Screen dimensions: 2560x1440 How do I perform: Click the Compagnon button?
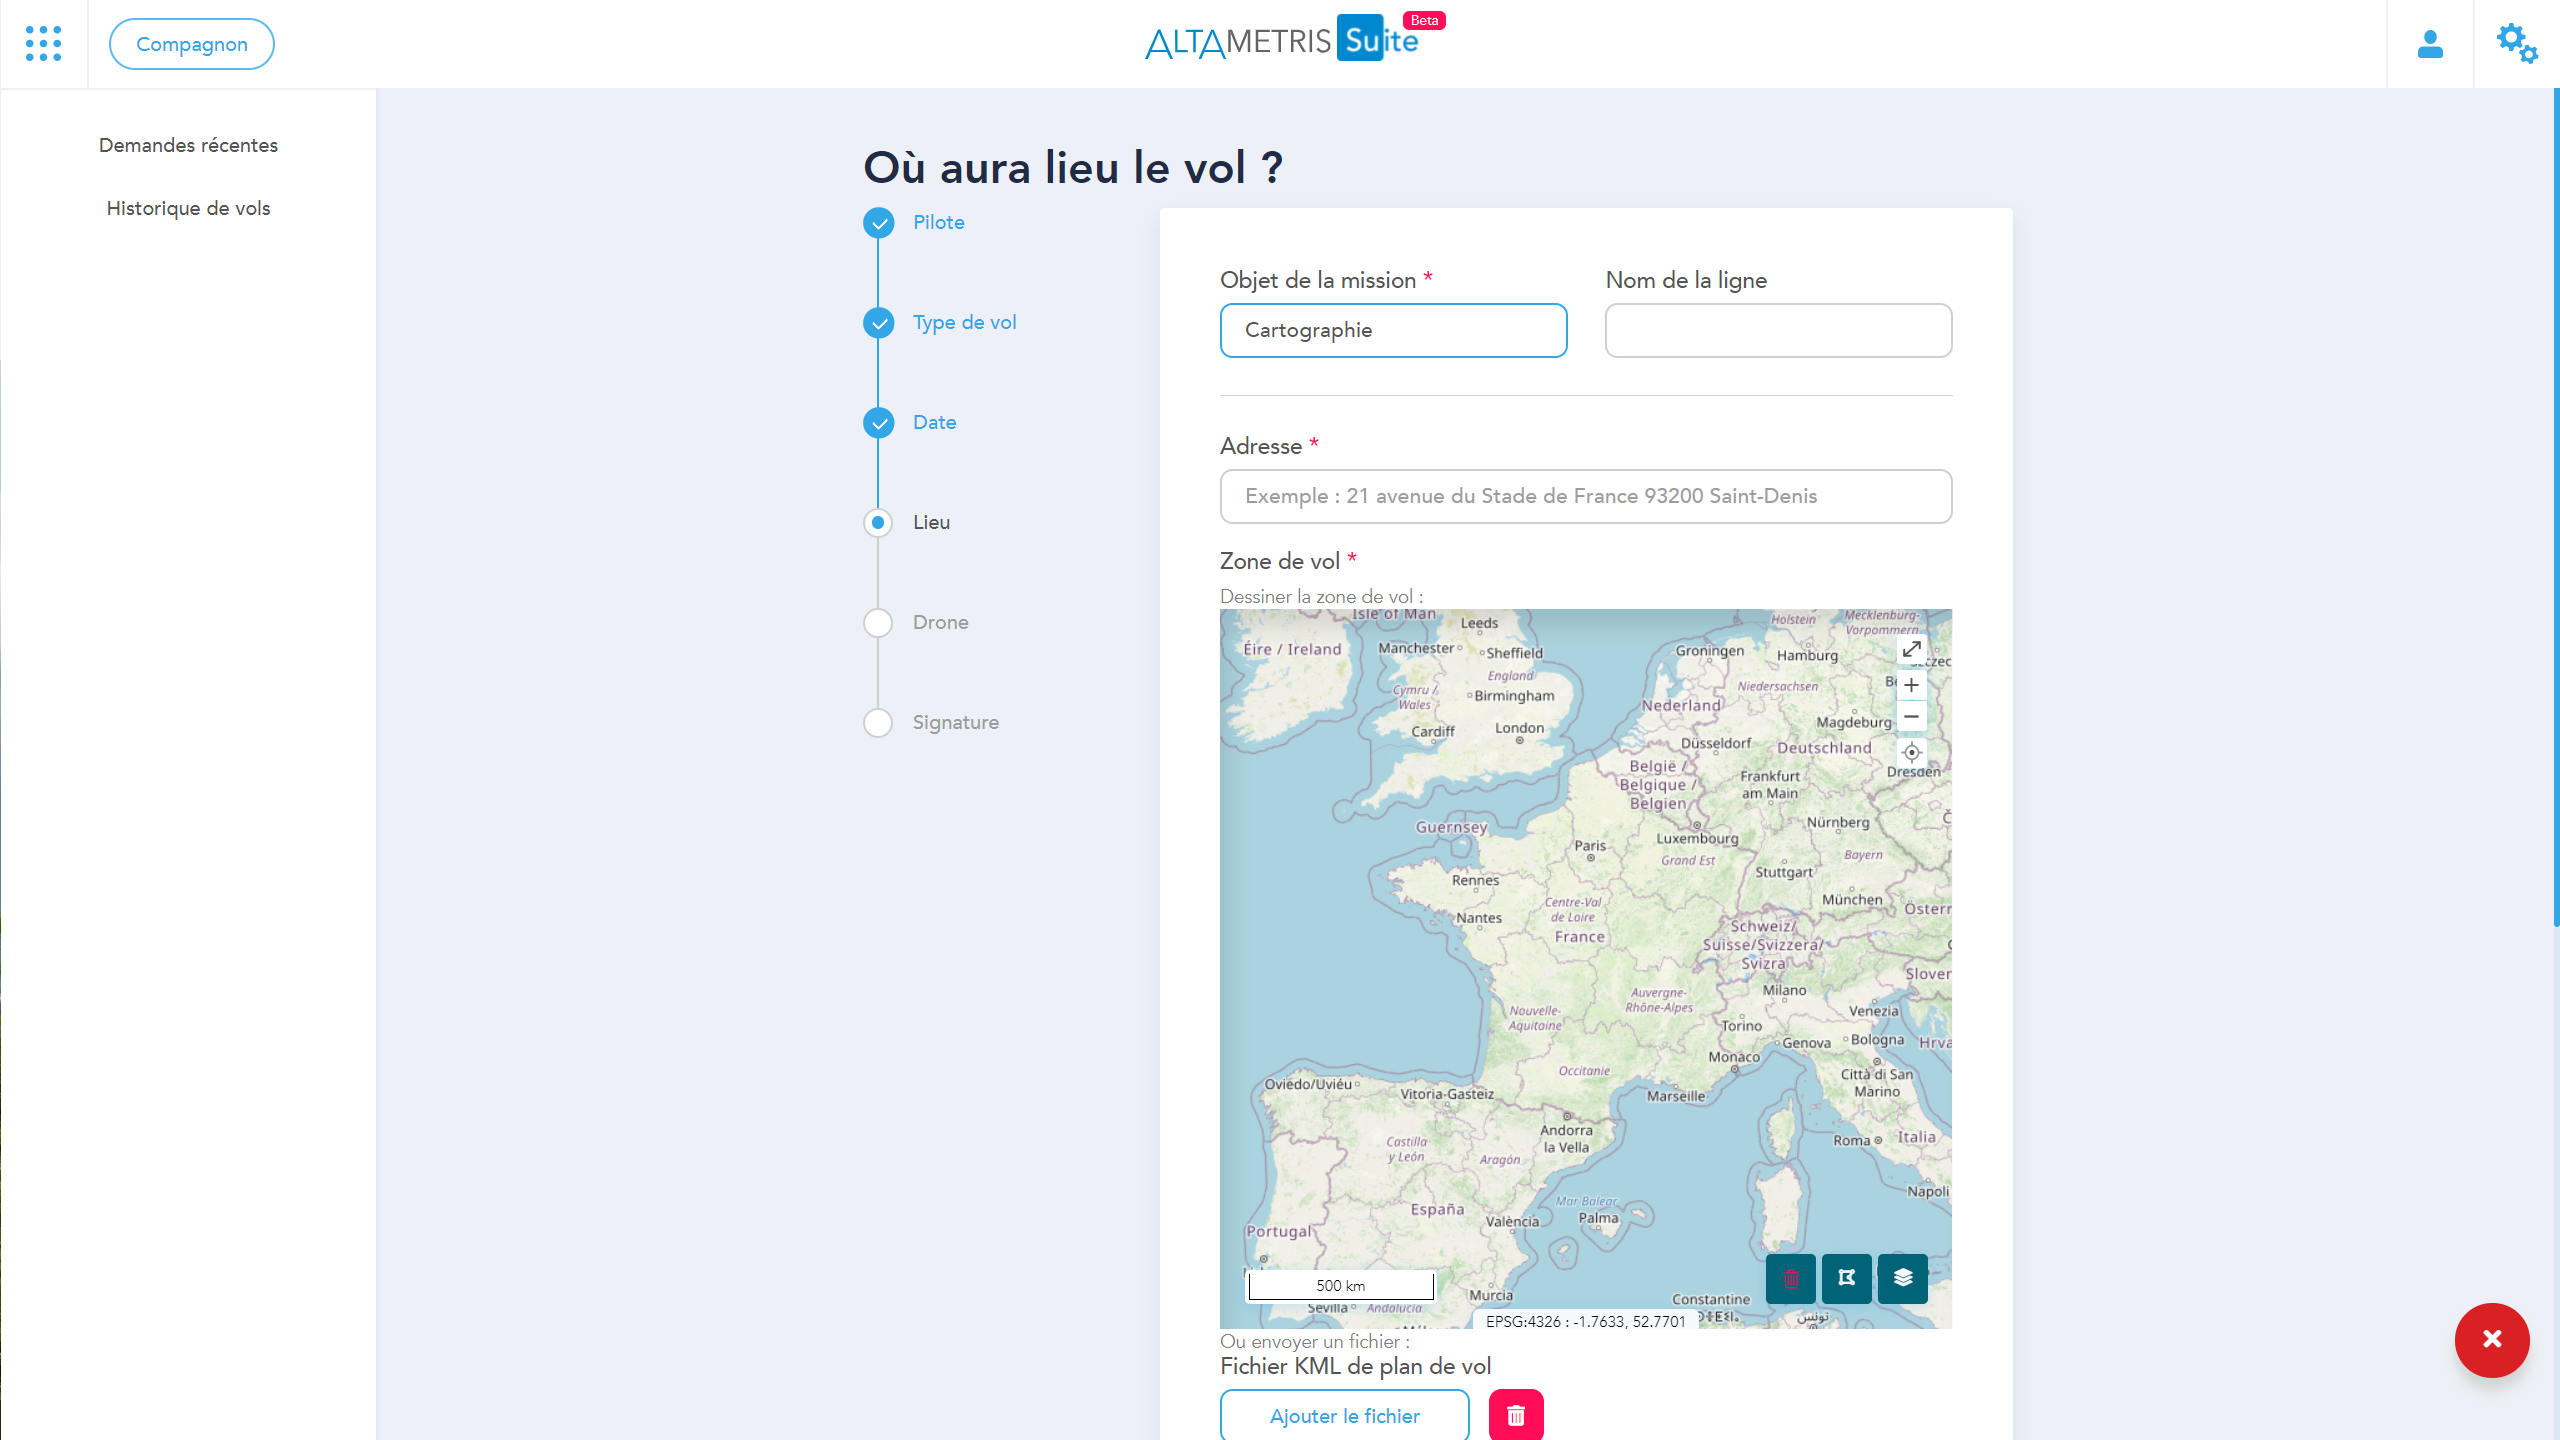(191, 44)
